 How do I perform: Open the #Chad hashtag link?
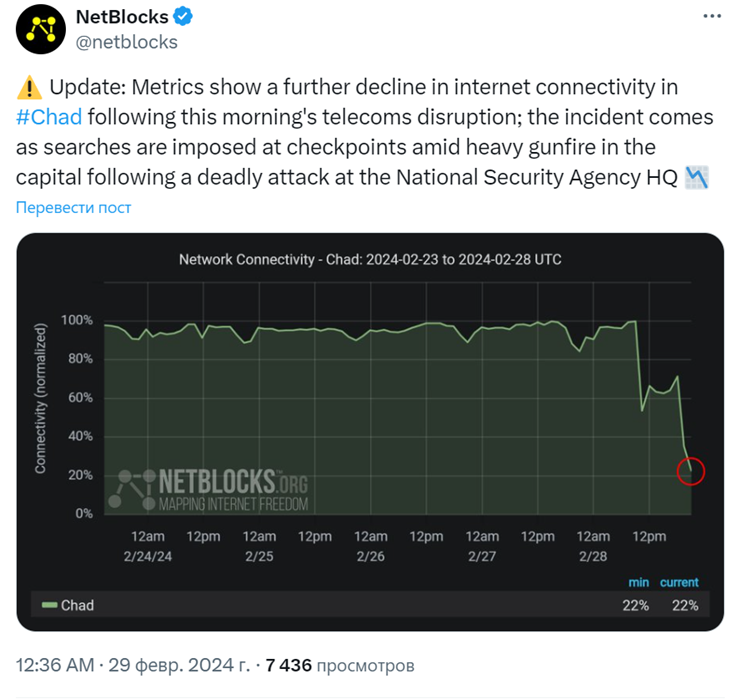pyautogui.click(x=49, y=117)
